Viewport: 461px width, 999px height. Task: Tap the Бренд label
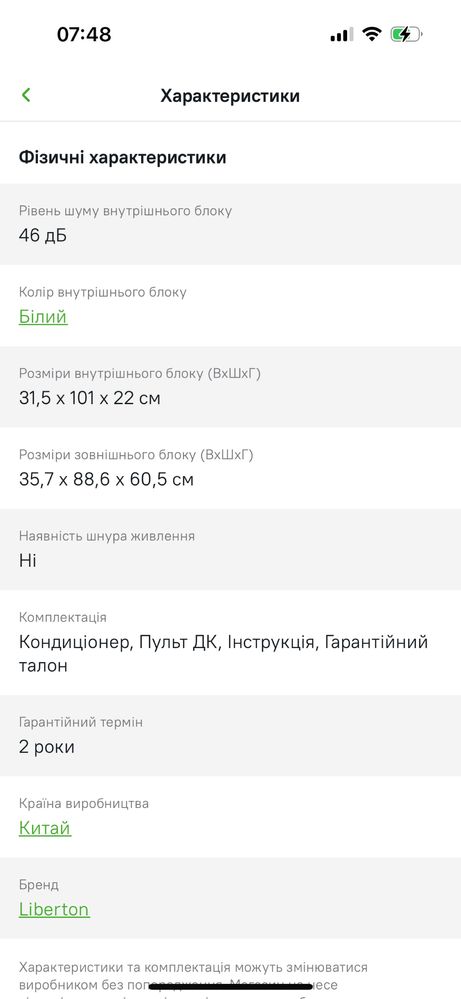tap(39, 884)
